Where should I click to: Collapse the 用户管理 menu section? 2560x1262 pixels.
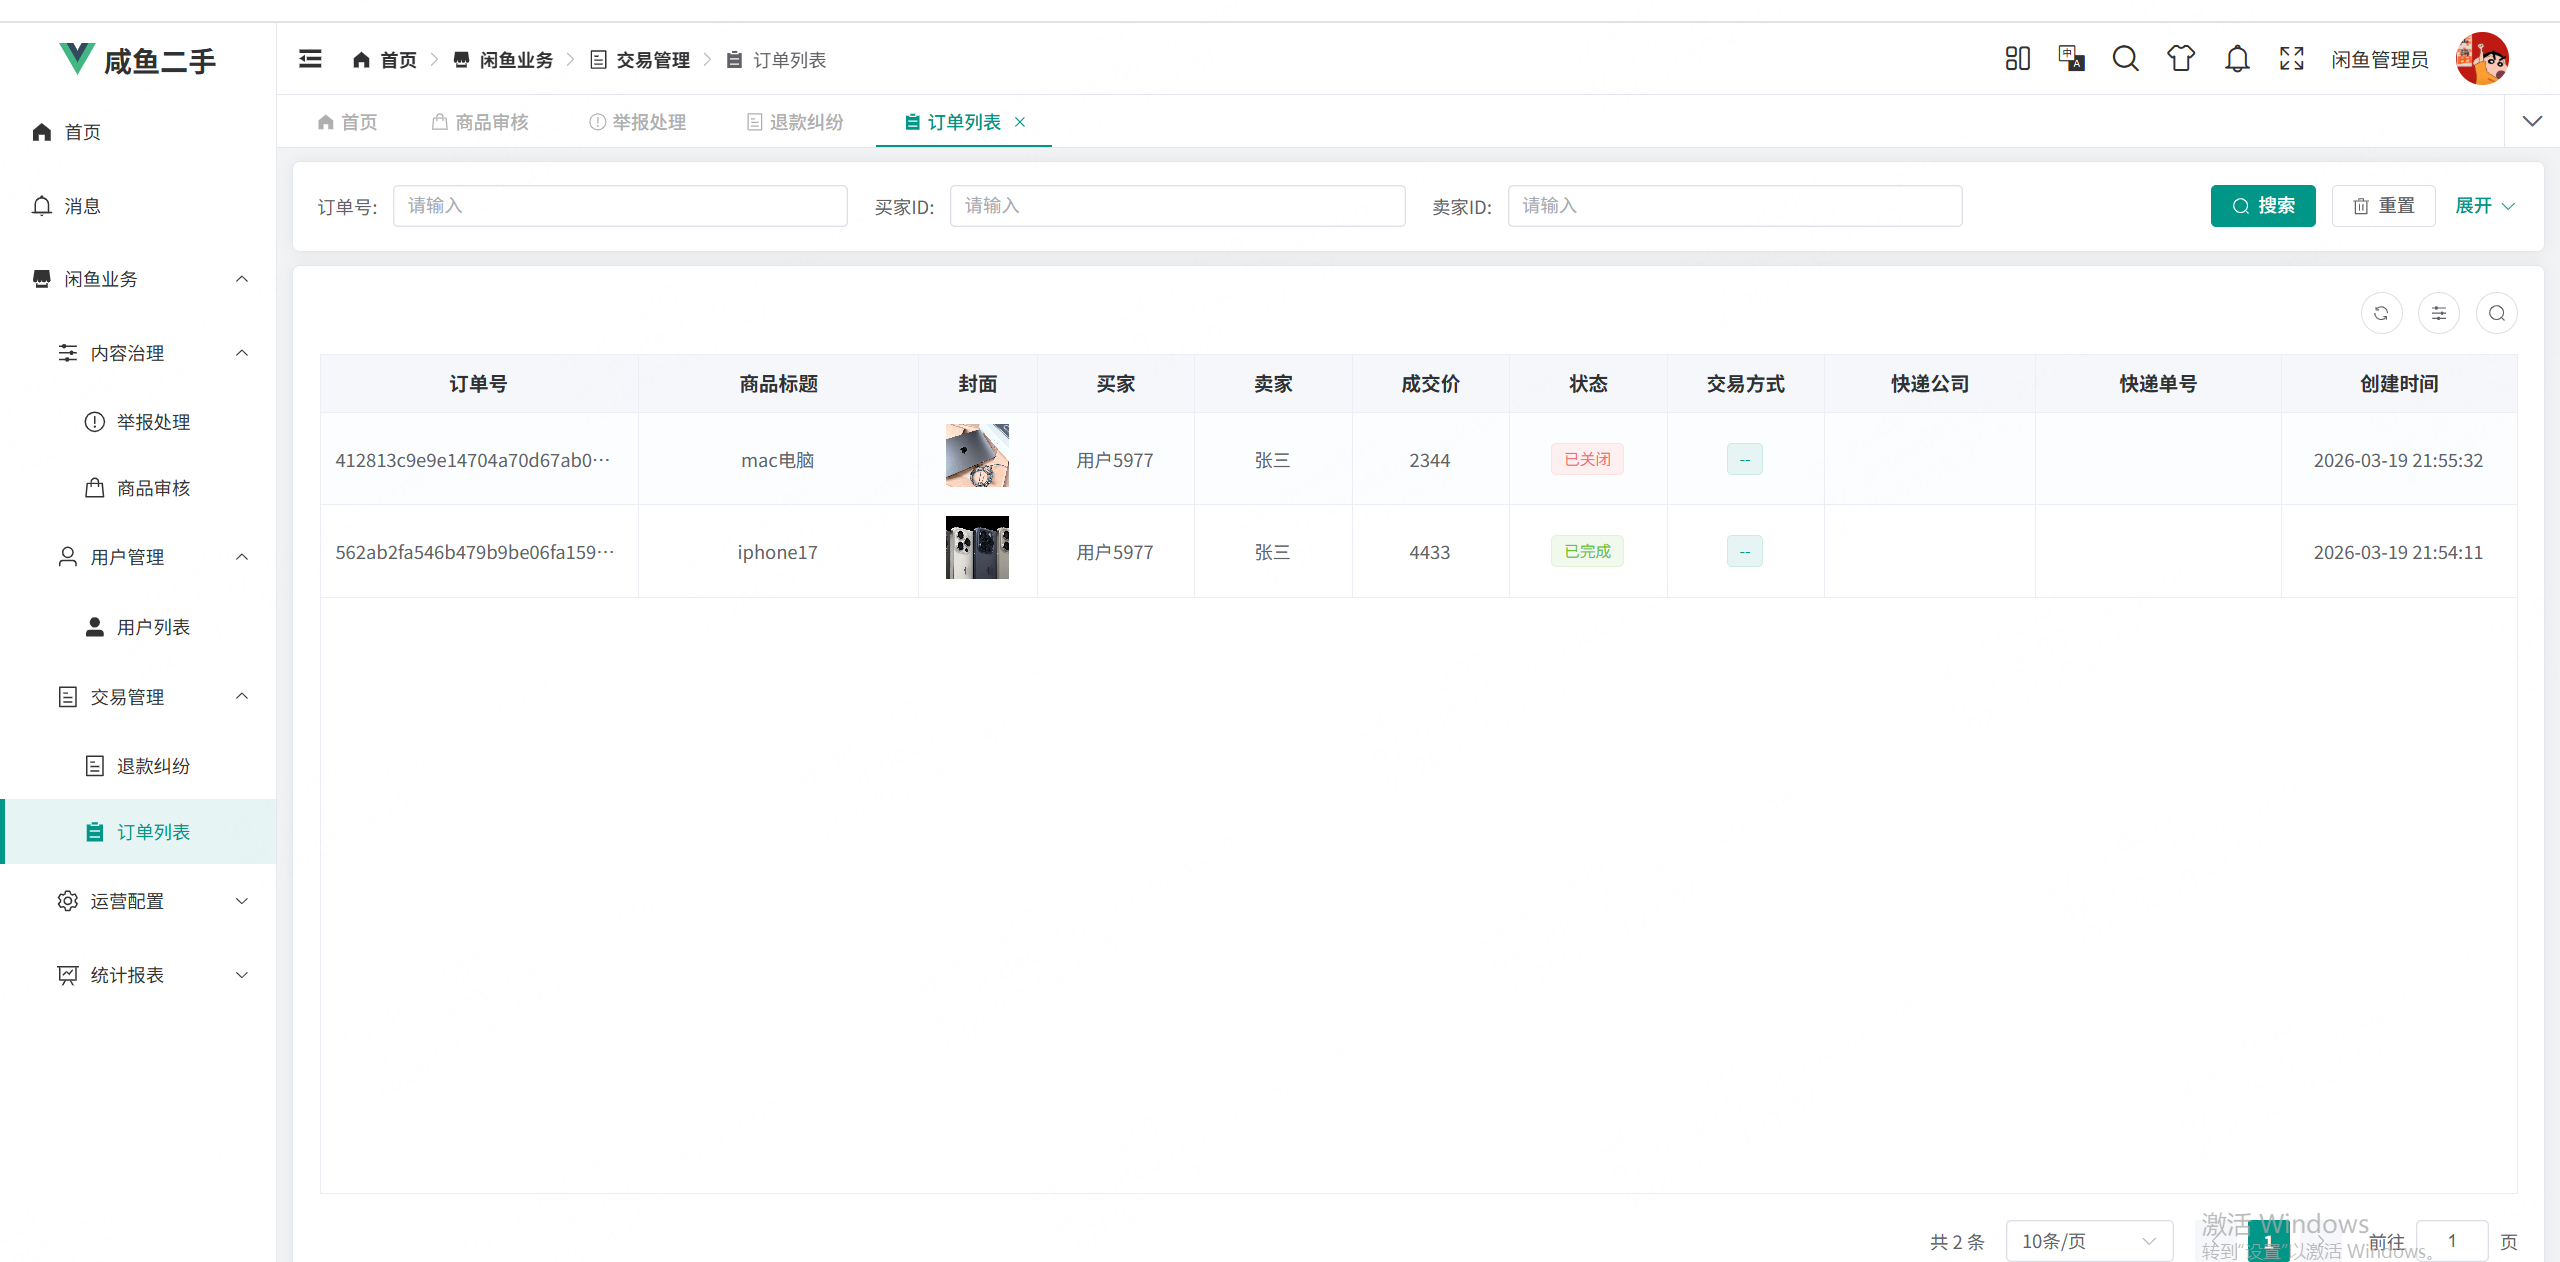tap(241, 557)
